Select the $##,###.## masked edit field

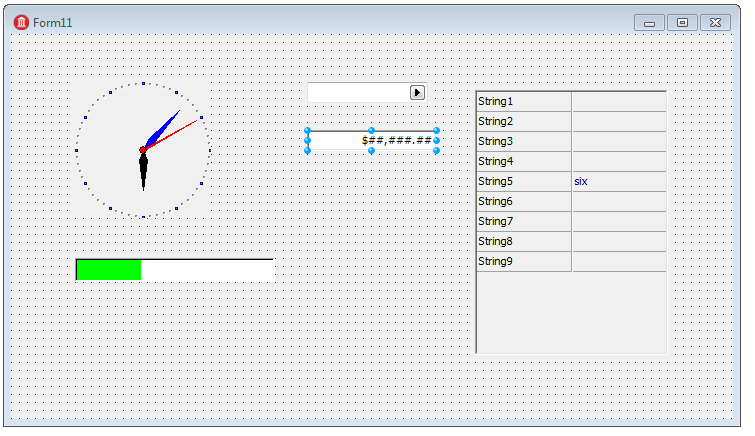(x=371, y=141)
